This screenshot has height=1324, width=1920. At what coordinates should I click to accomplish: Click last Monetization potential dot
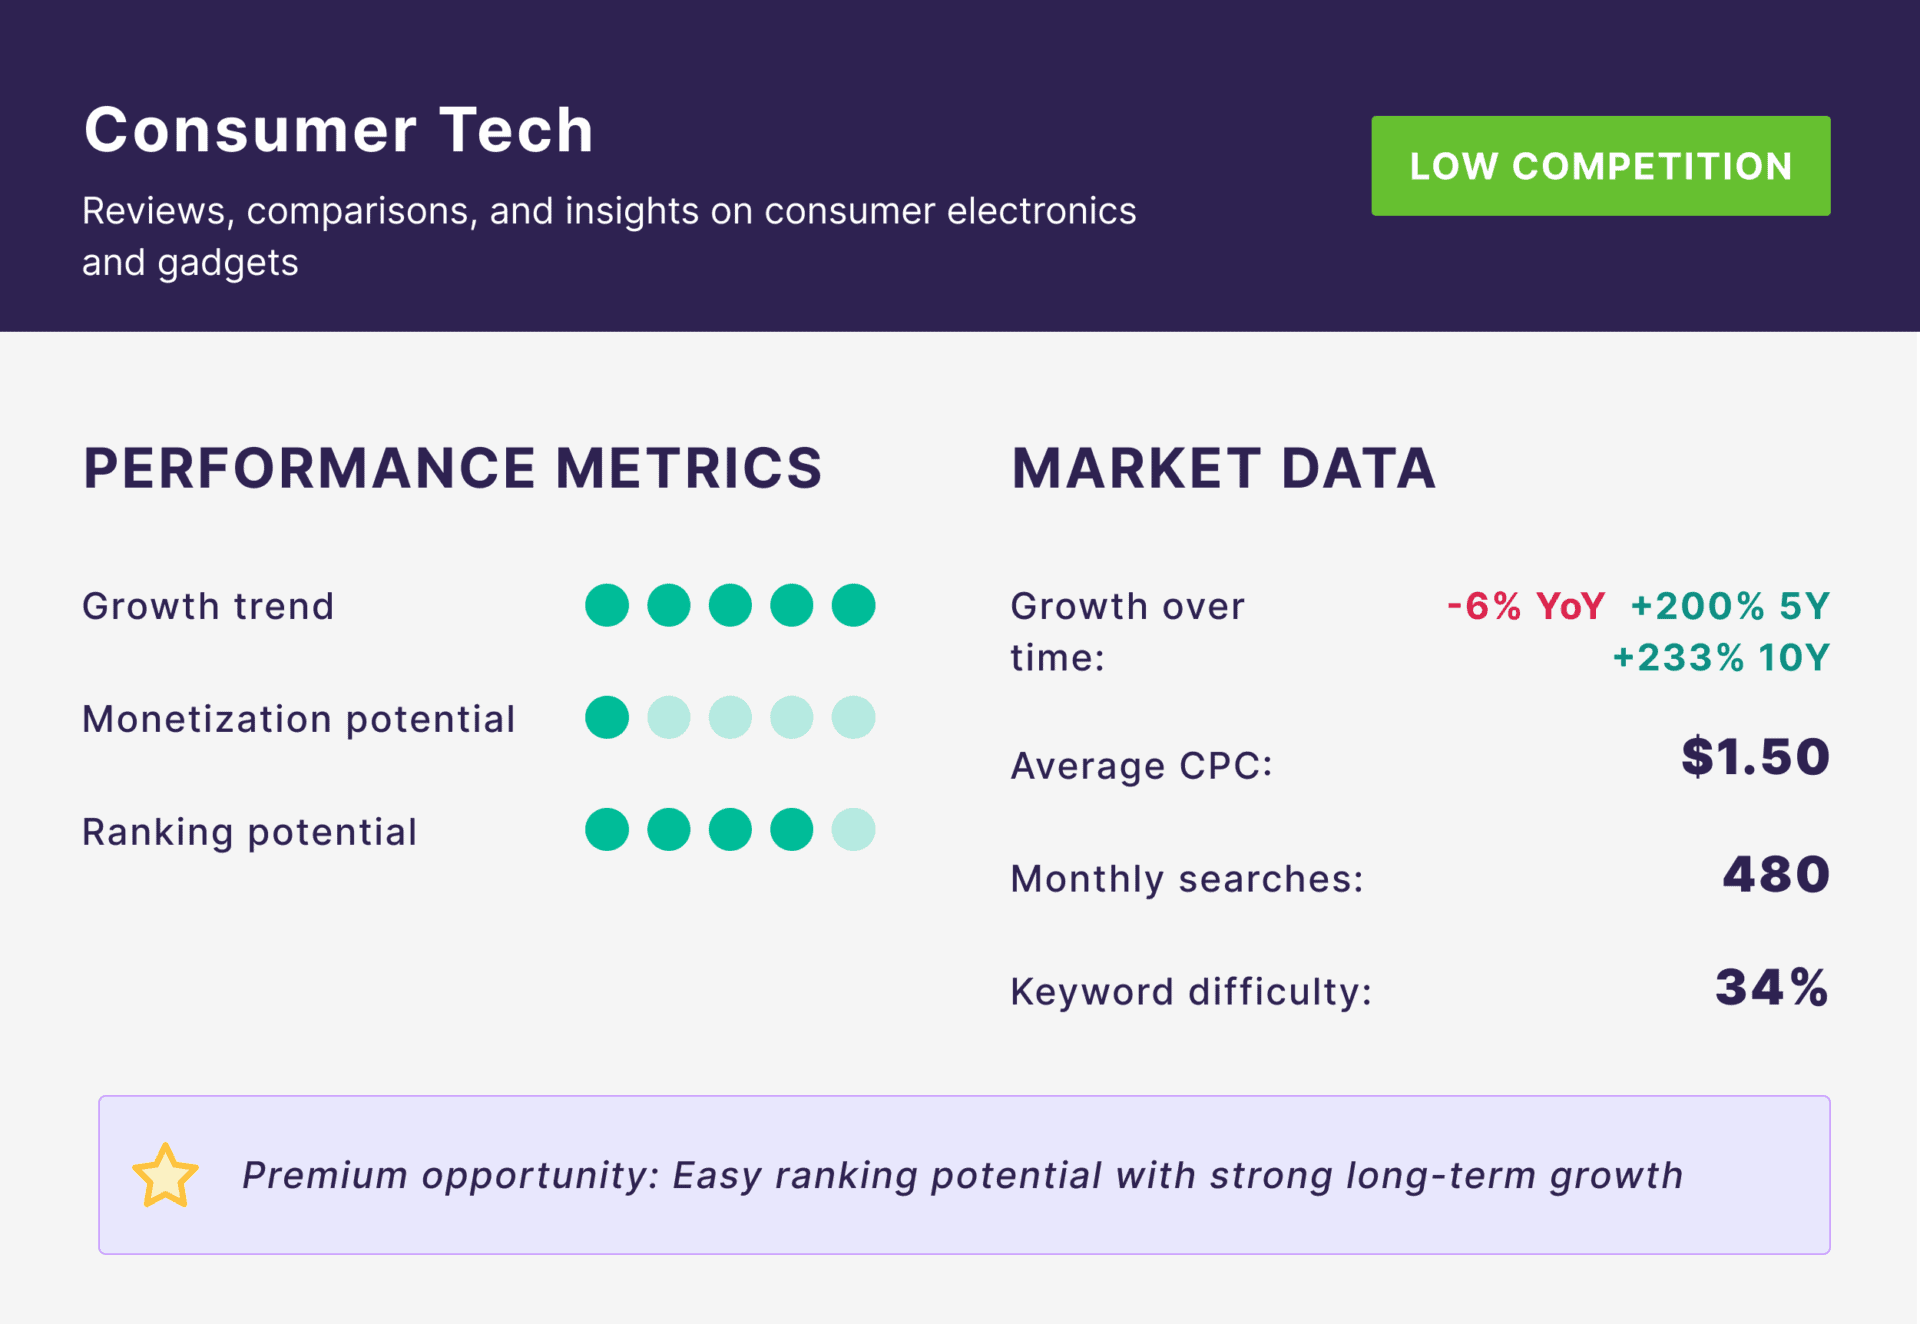853,718
